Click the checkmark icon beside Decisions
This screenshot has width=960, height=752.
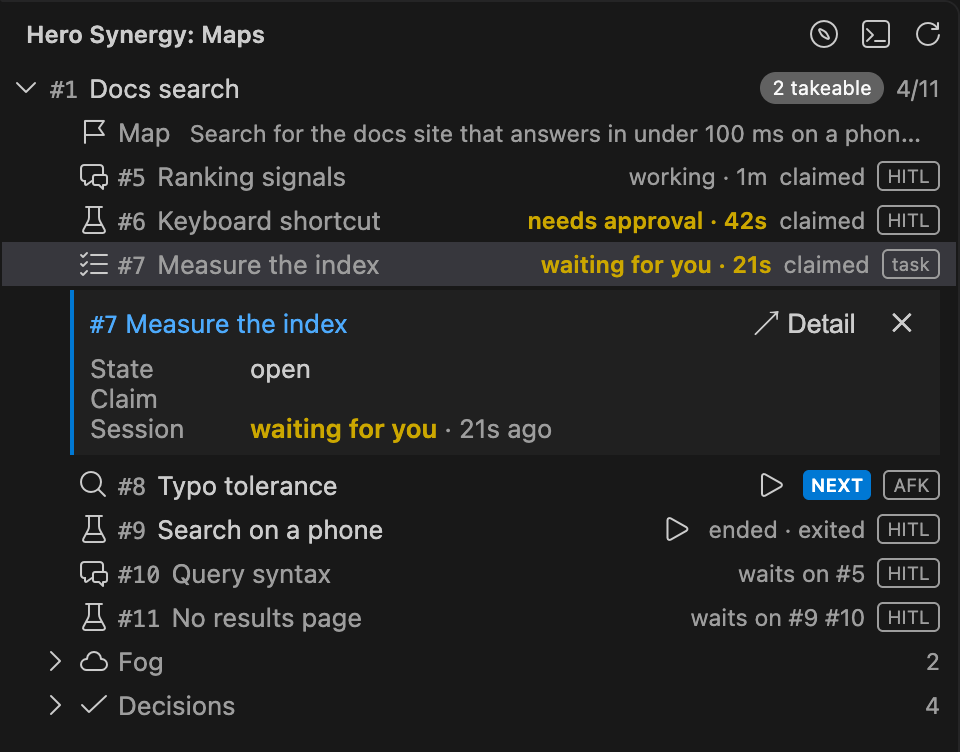(94, 705)
